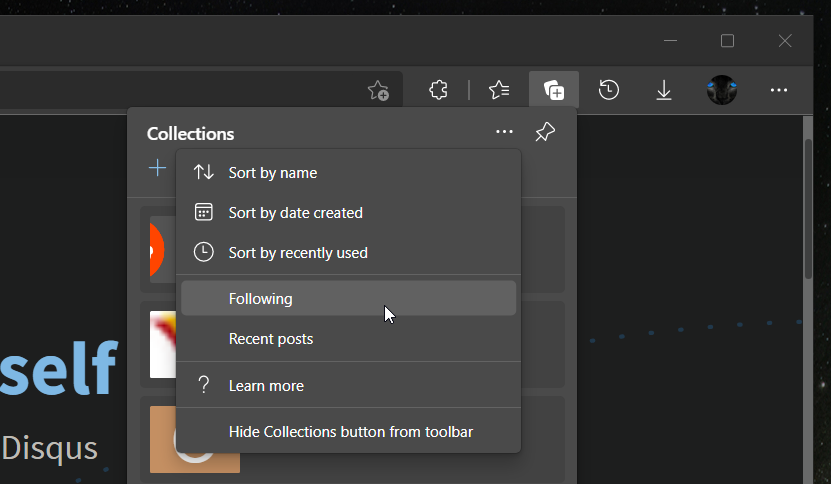Hide Collections button from toolbar

(350, 432)
